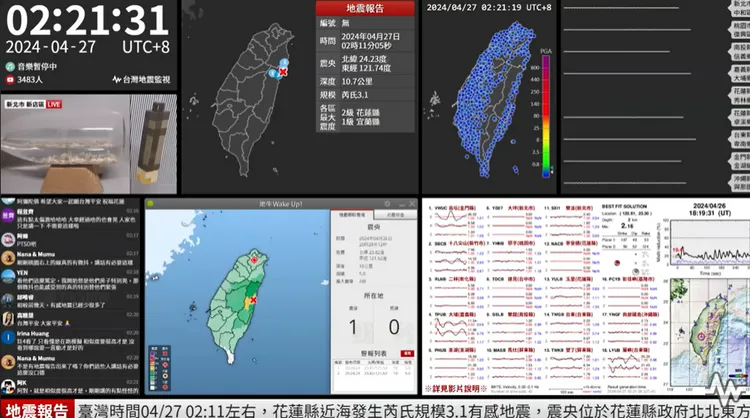Click YEN's avatar in the chat

click(x=8, y=276)
